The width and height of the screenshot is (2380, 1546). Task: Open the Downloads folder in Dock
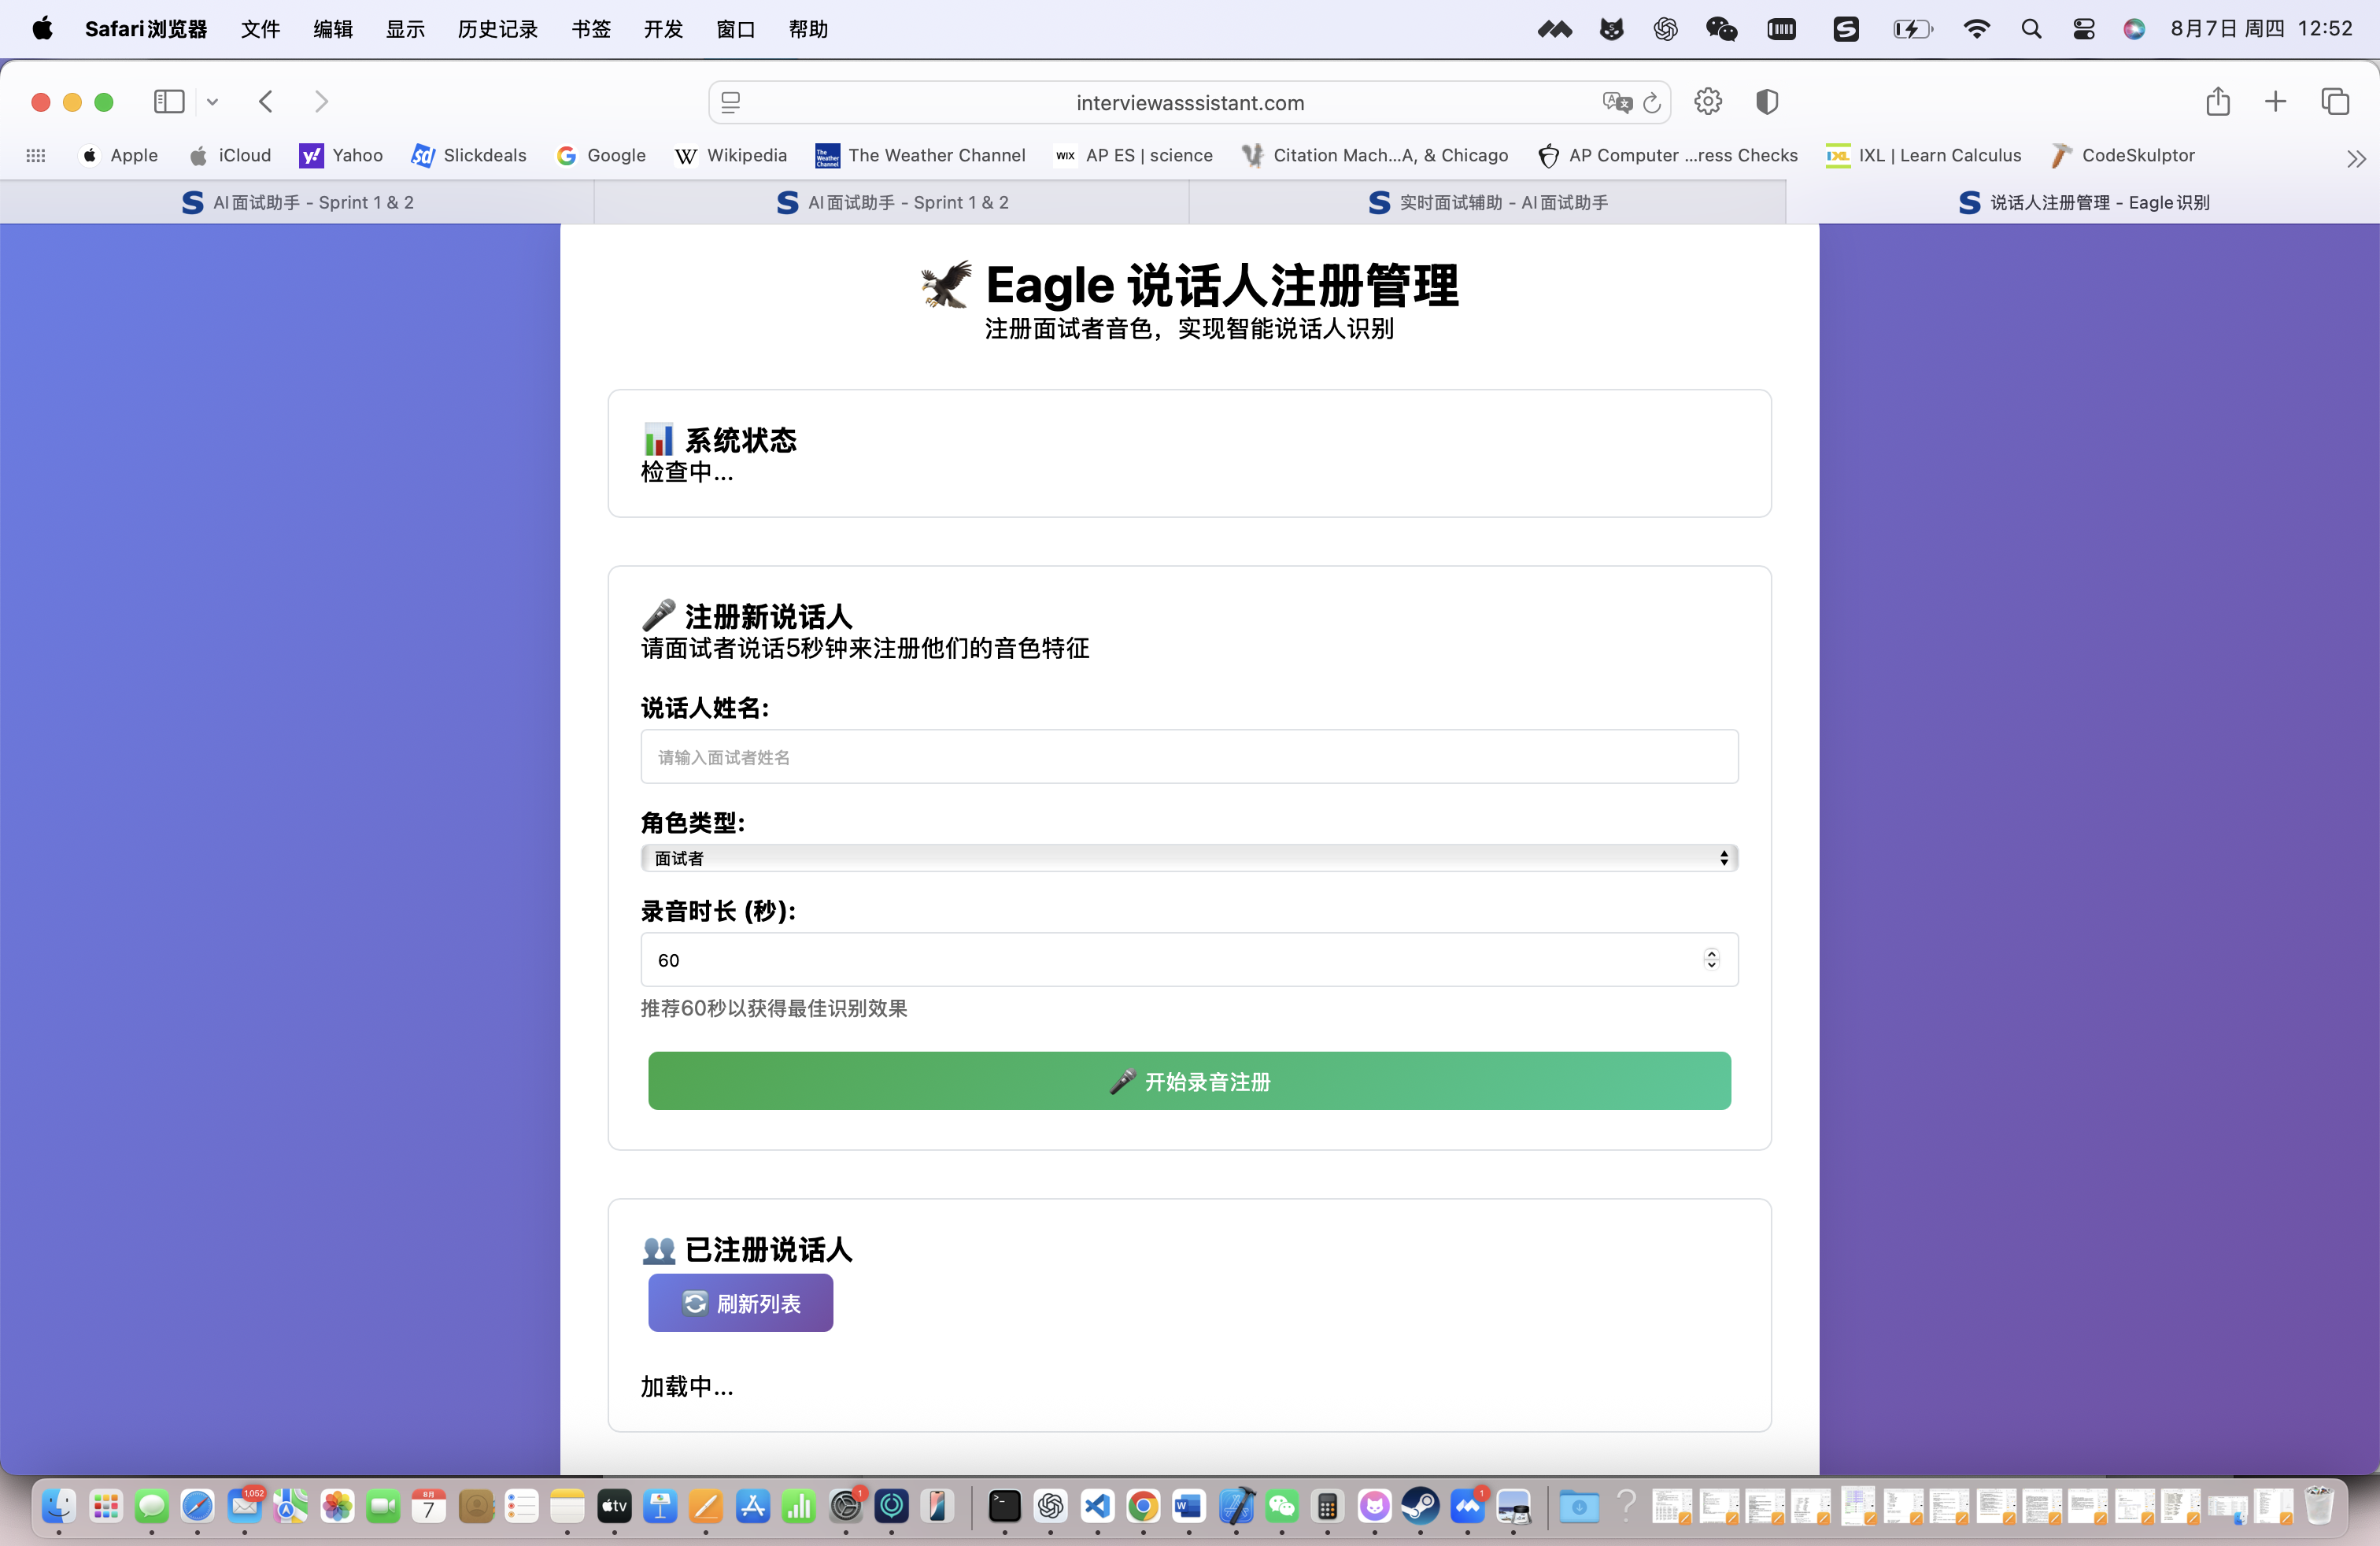click(1579, 1506)
